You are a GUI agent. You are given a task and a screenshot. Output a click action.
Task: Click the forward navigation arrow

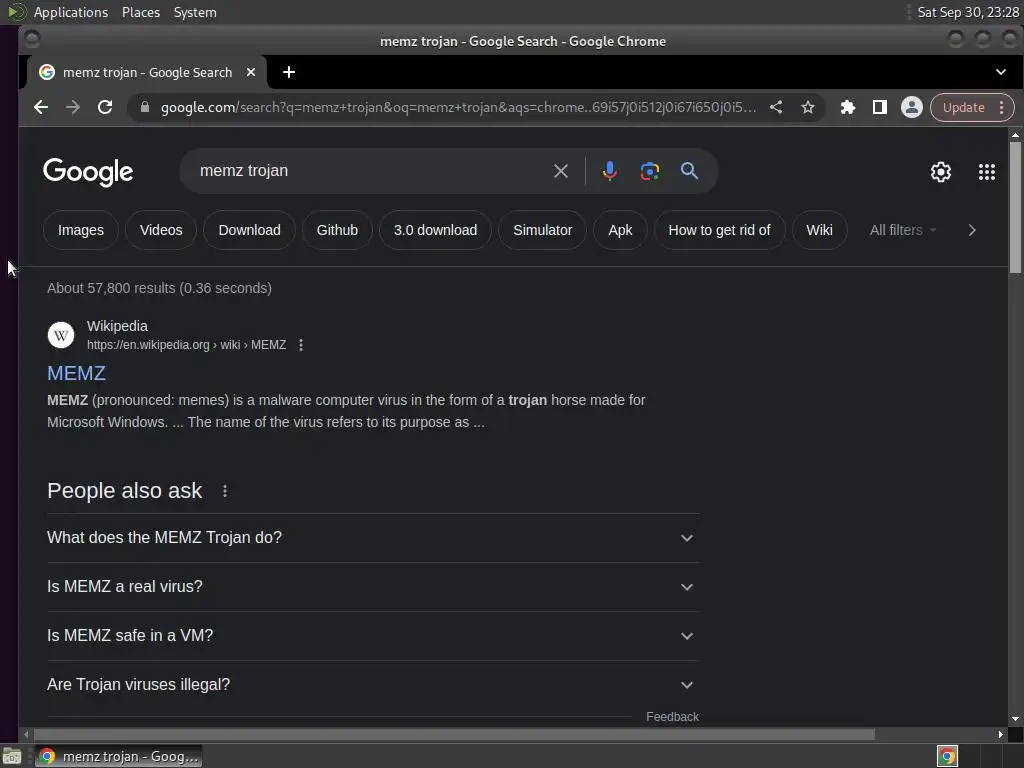(72, 107)
